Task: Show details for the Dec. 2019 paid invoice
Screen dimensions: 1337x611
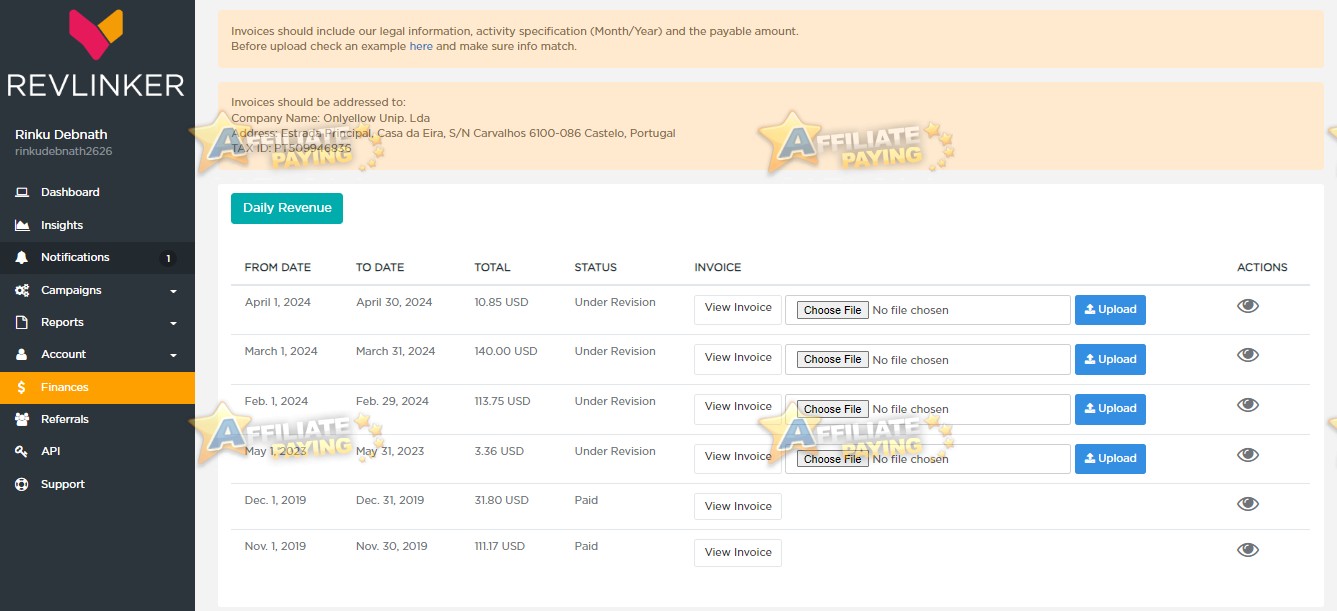Action: (x=1247, y=504)
